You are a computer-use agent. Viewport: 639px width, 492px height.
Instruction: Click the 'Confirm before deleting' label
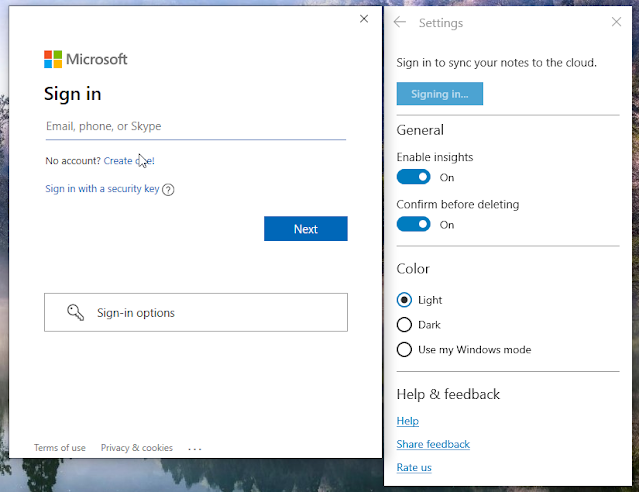458,204
